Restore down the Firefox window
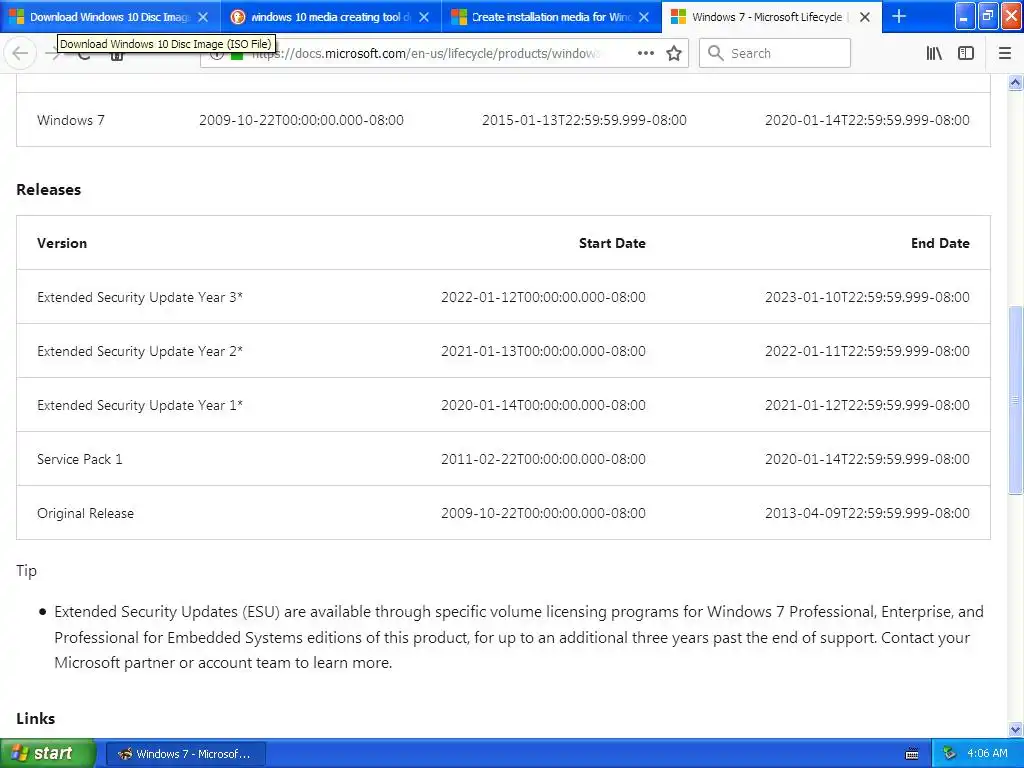This screenshot has height=768, width=1024. (988, 16)
